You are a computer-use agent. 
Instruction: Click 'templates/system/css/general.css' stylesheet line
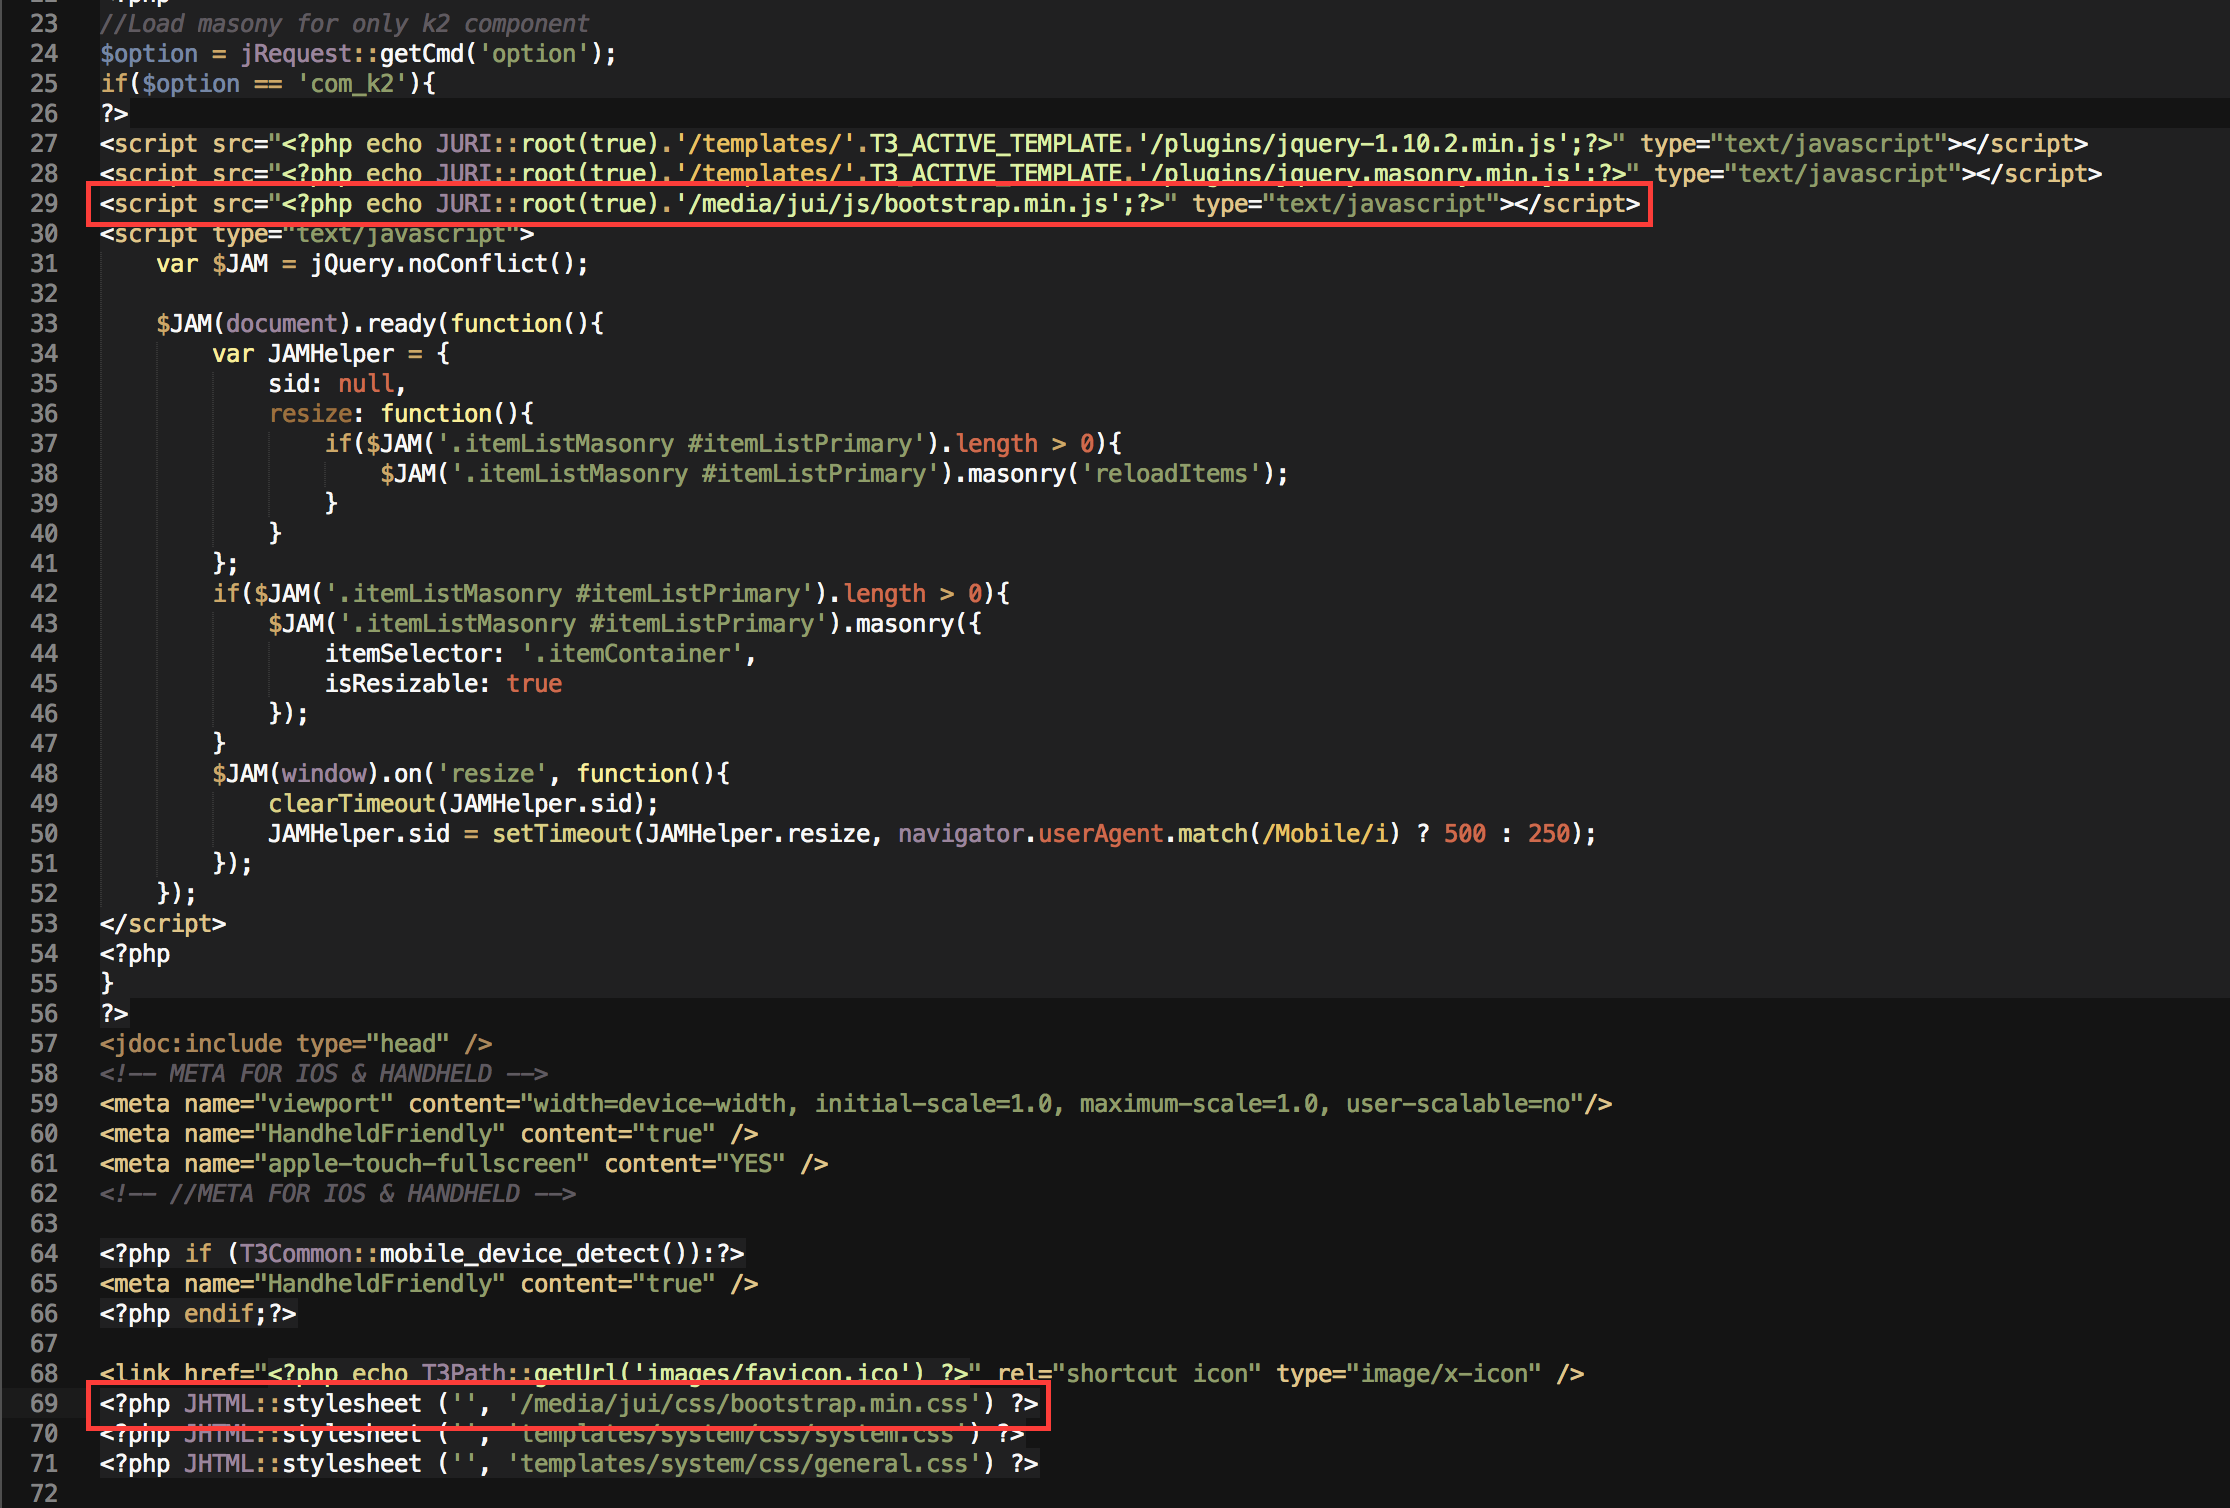(x=569, y=1464)
